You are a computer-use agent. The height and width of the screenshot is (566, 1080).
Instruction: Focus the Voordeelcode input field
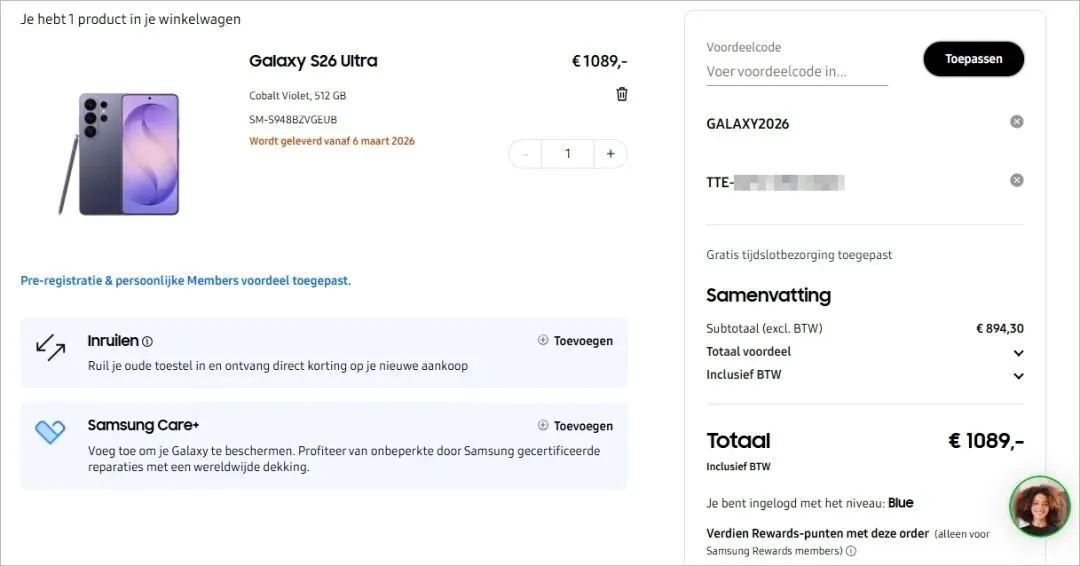(x=796, y=72)
